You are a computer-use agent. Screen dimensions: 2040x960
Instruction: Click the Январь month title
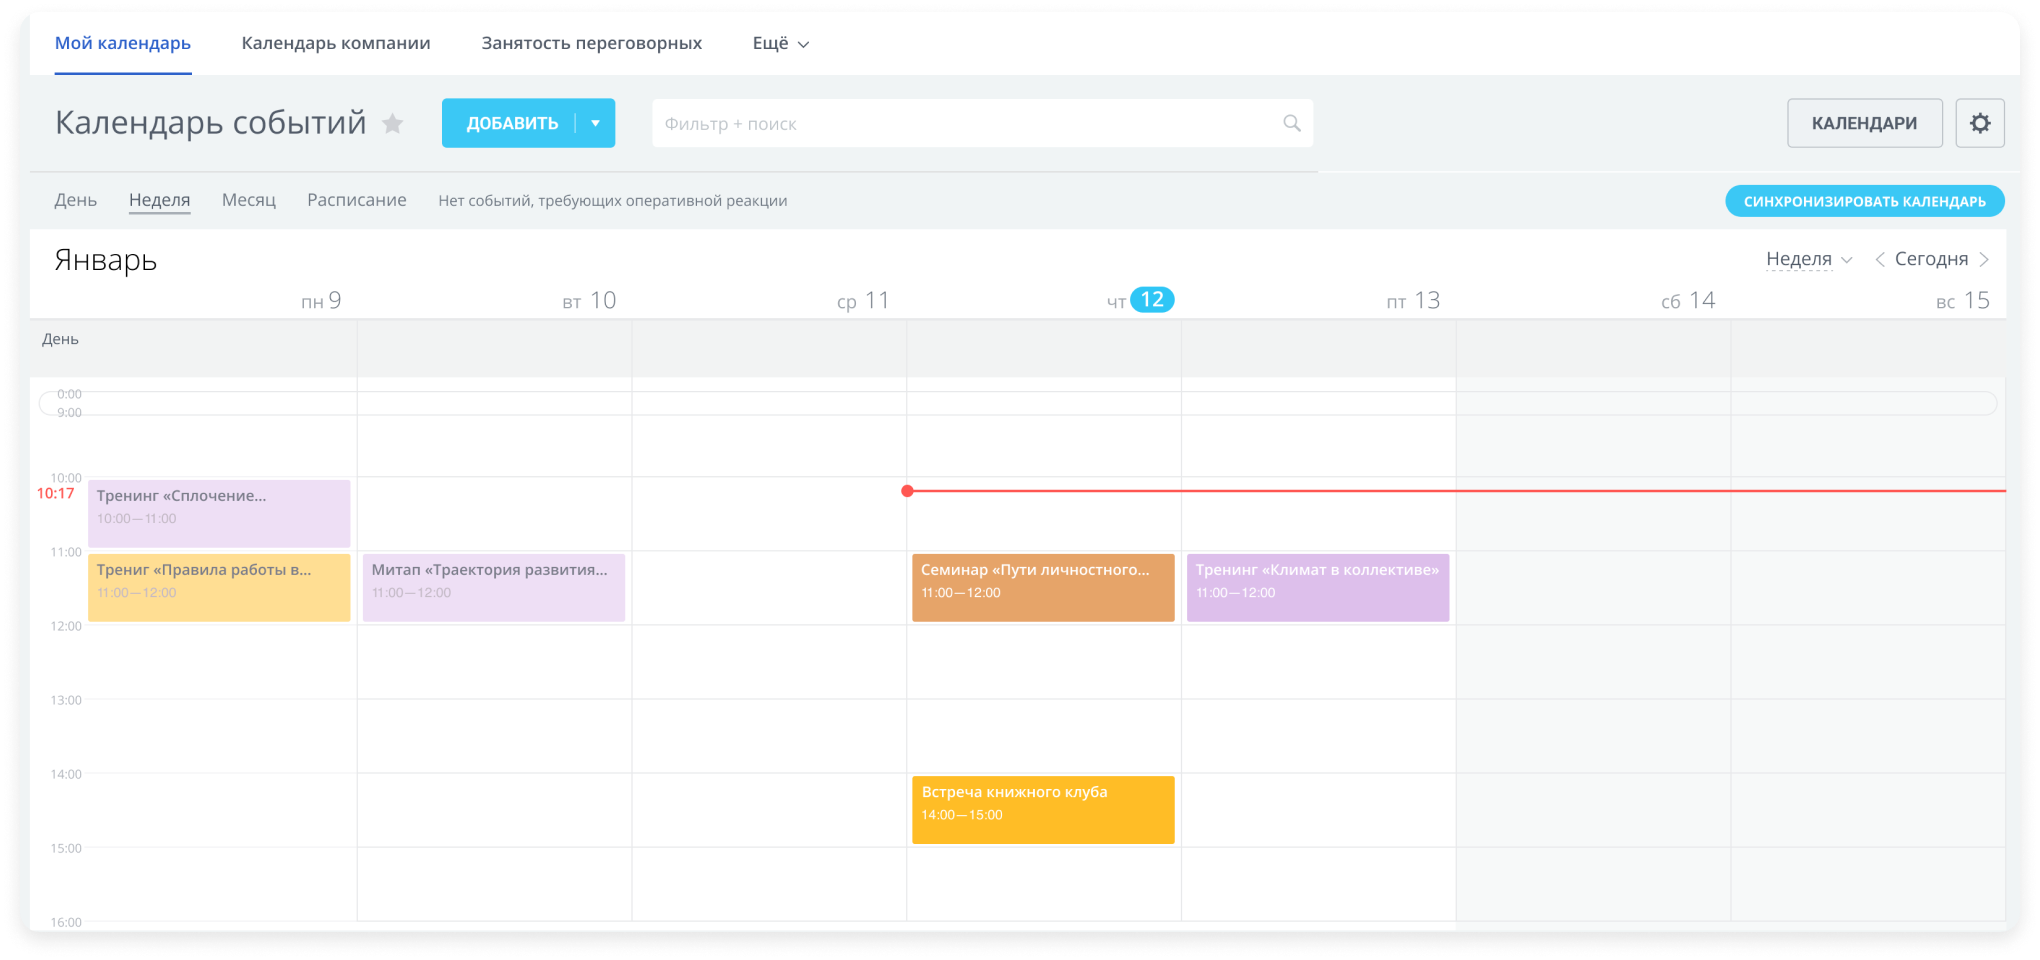(106, 260)
